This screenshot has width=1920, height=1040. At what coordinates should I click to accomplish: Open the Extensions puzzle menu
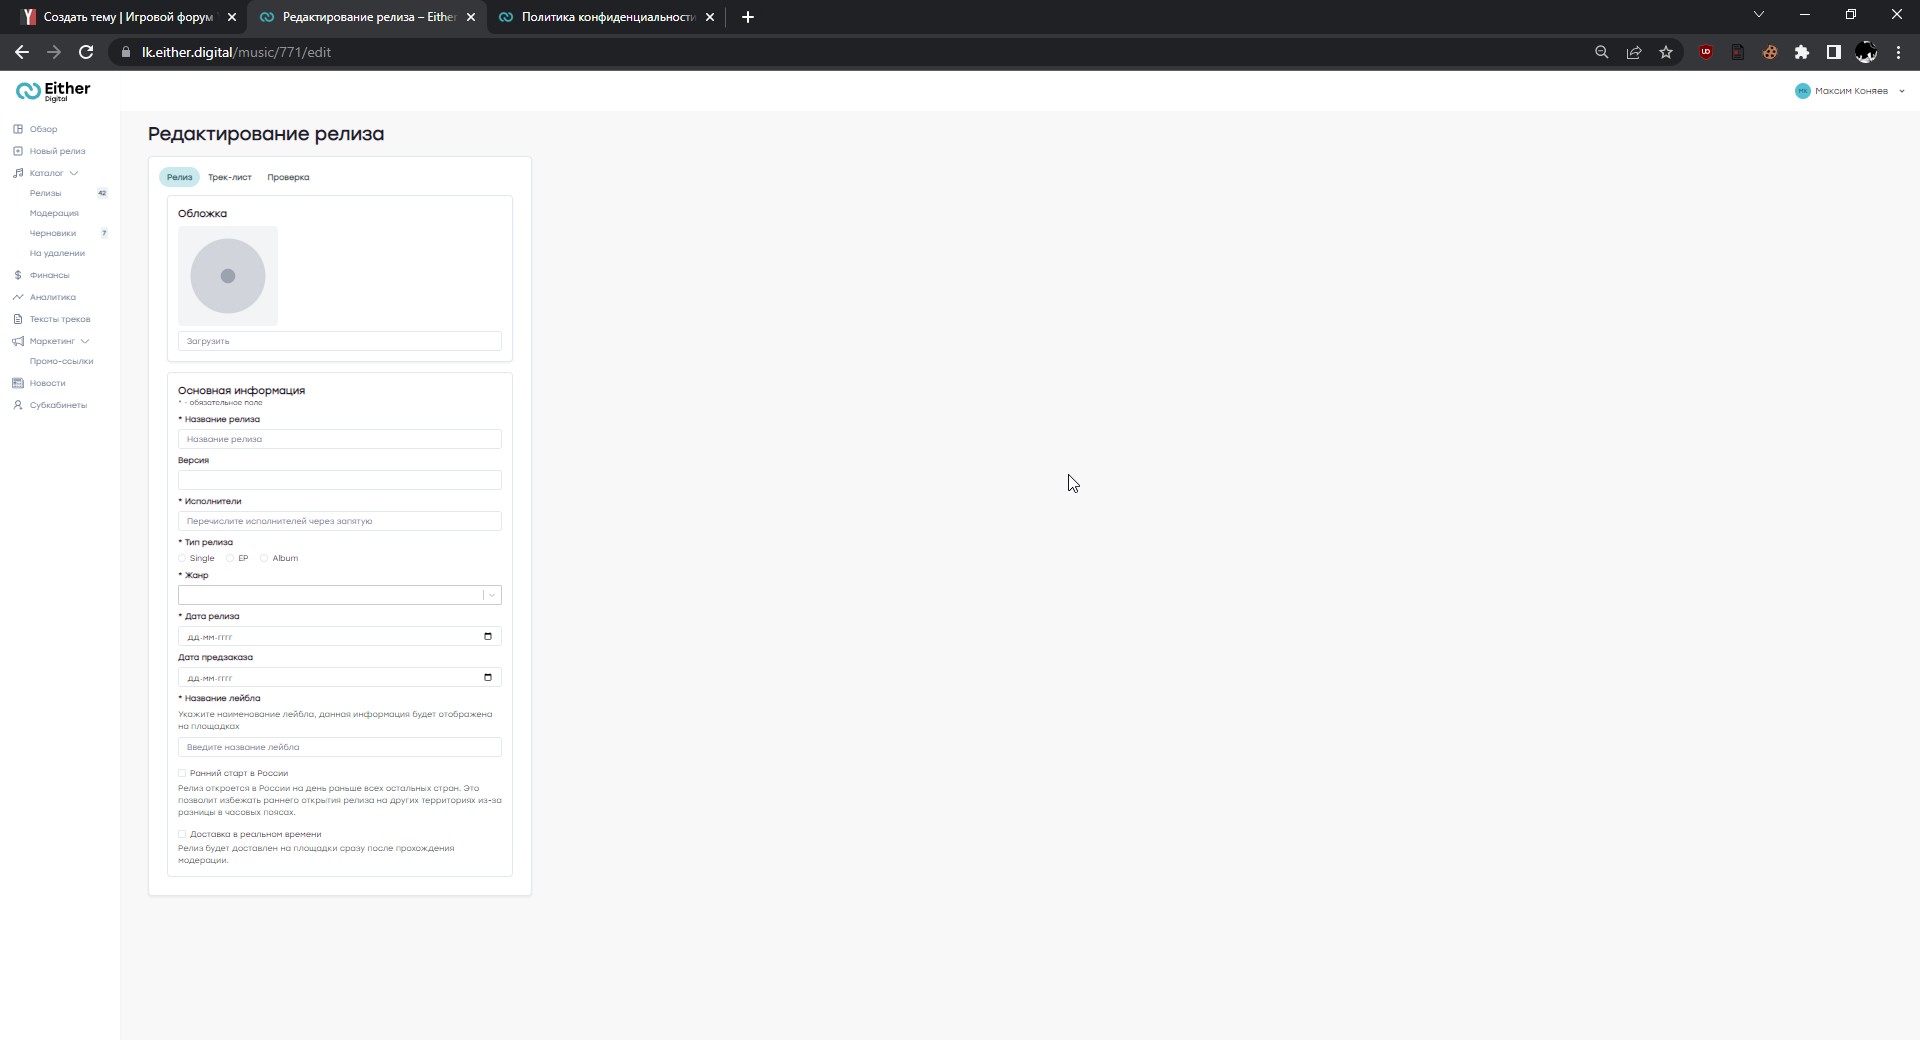click(x=1802, y=52)
